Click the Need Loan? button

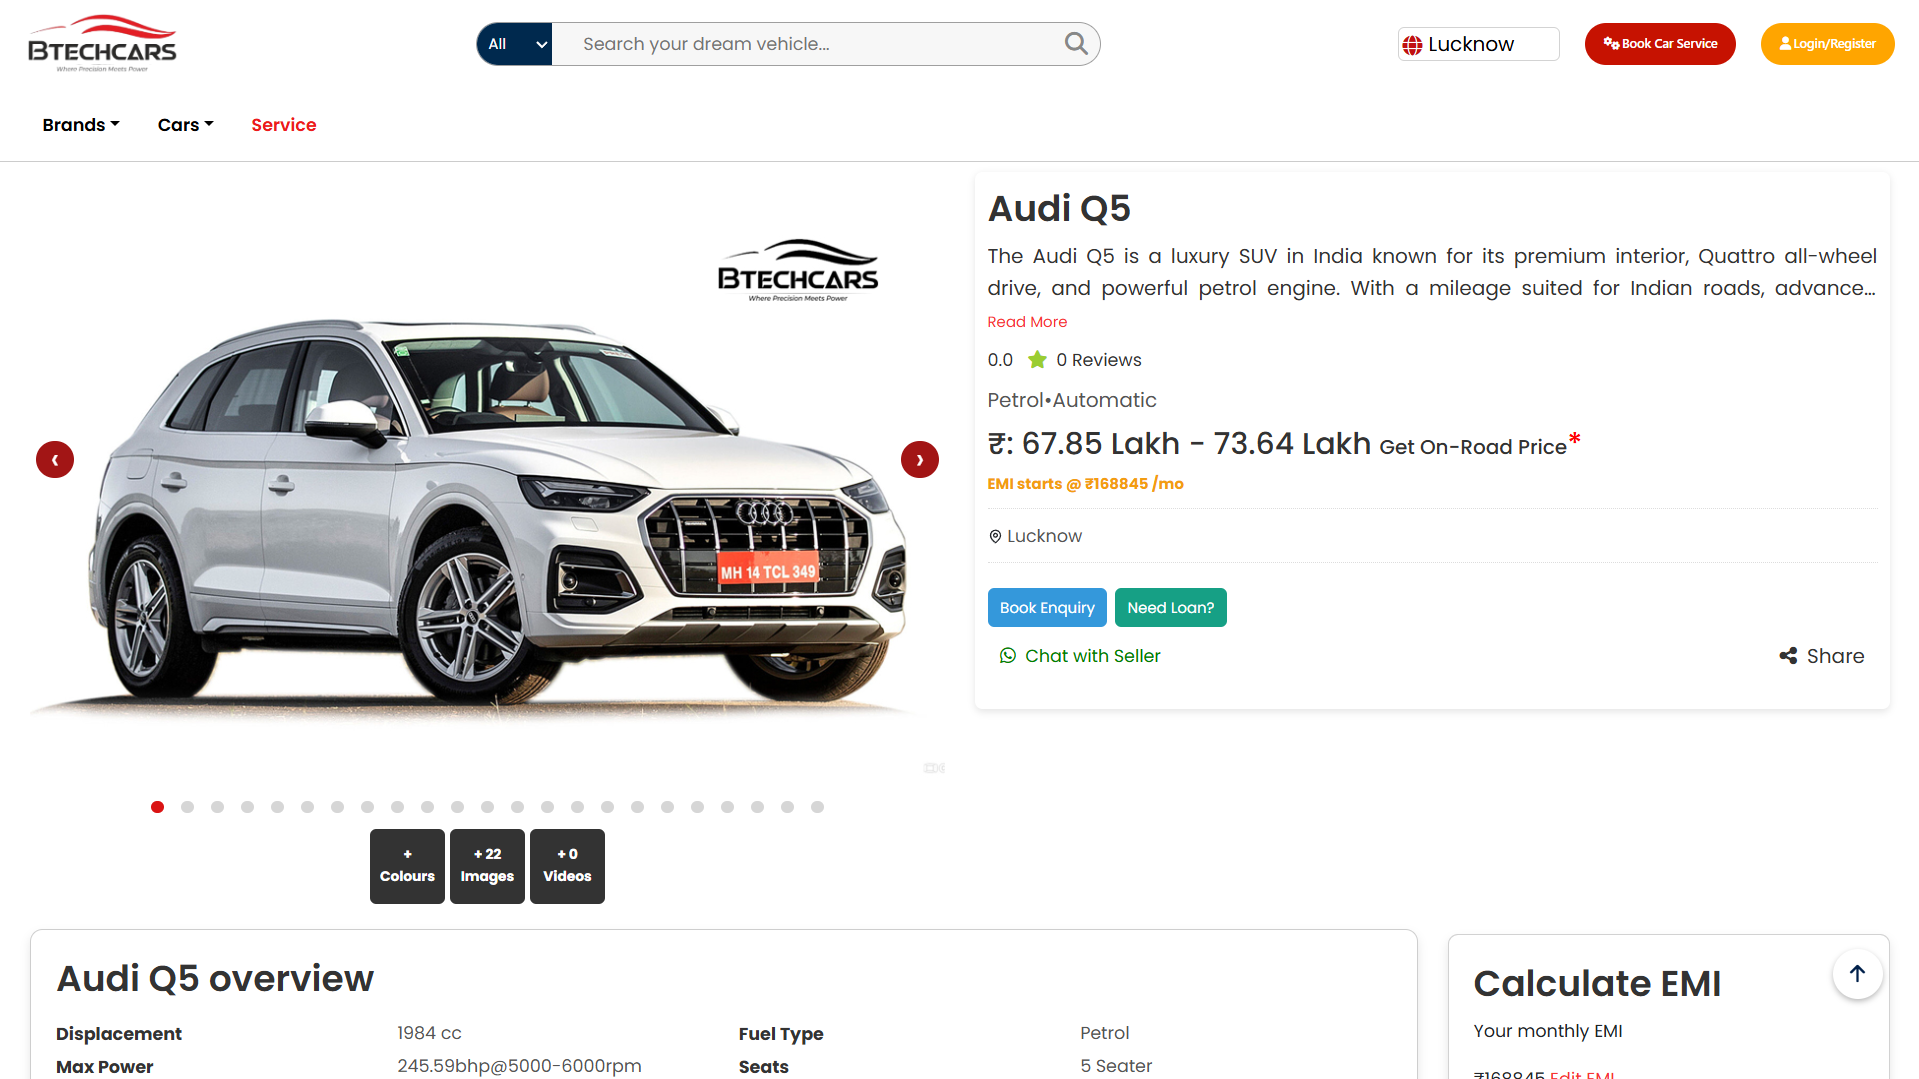point(1171,608)
